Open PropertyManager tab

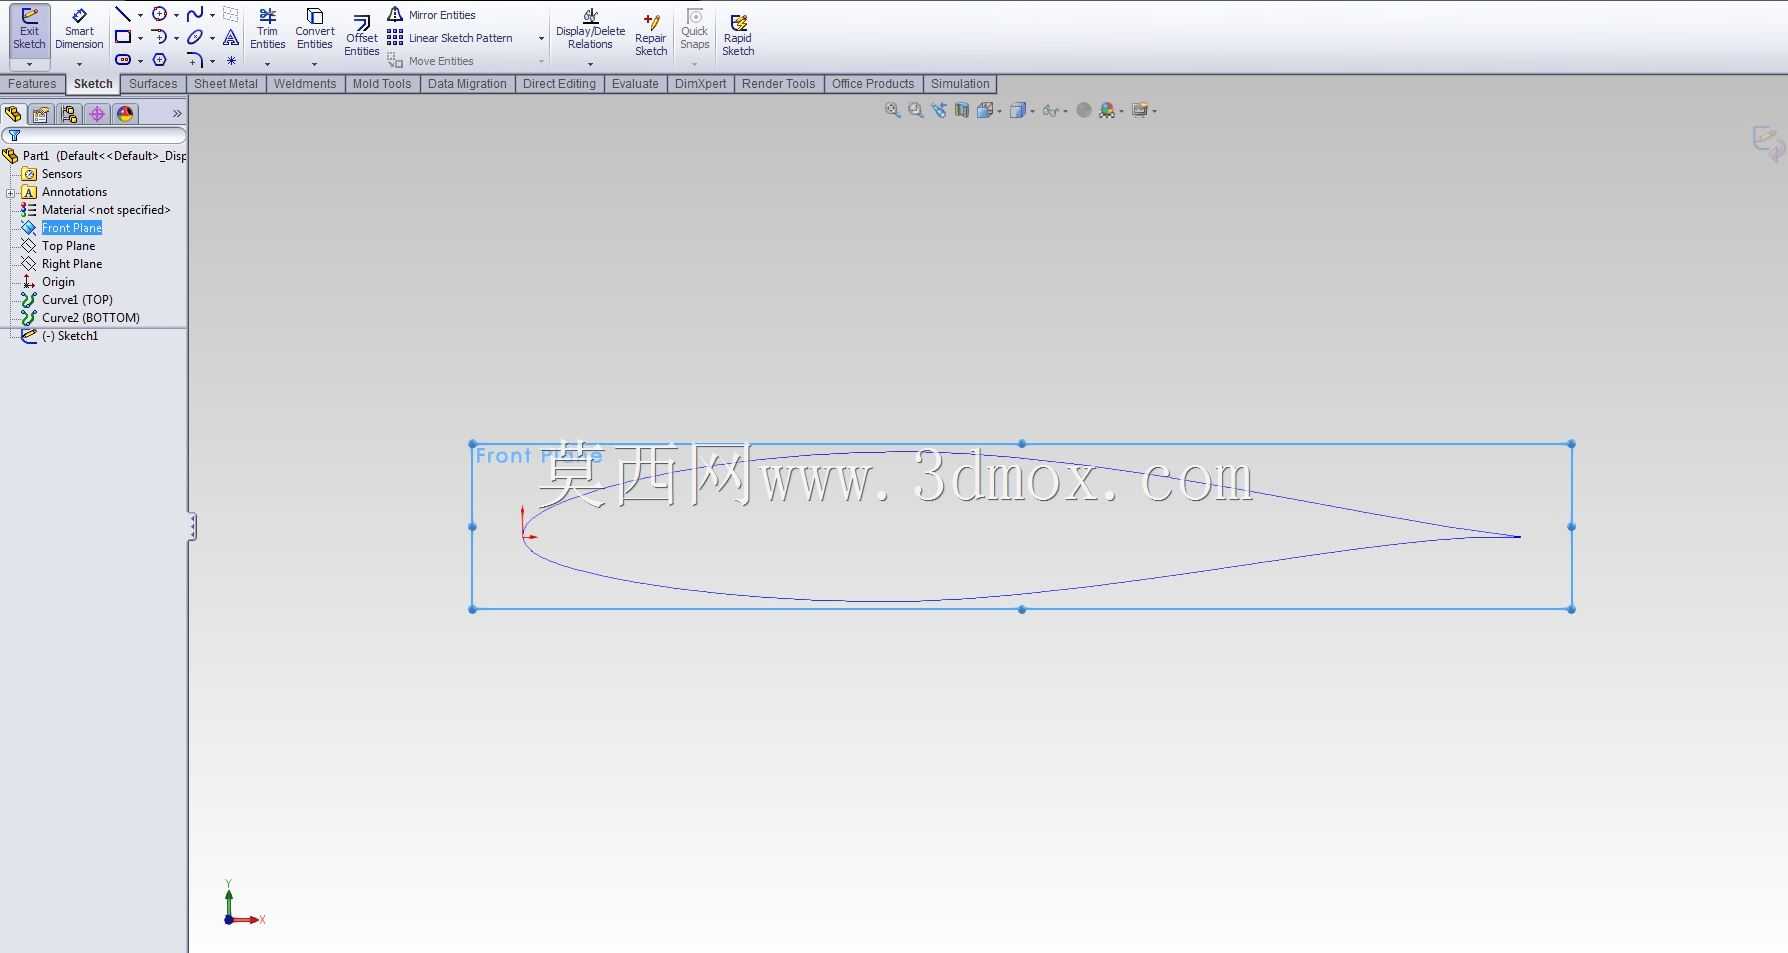coord(41,114)
